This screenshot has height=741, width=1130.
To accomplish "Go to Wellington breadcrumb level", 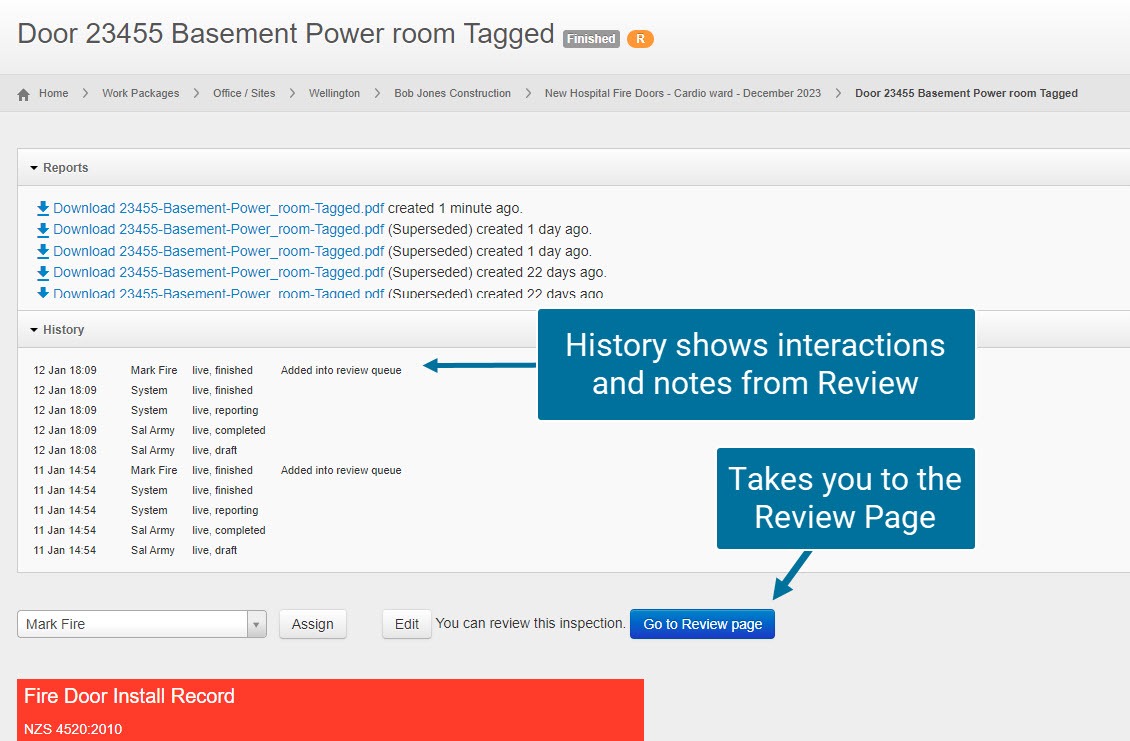I will 334,93.
